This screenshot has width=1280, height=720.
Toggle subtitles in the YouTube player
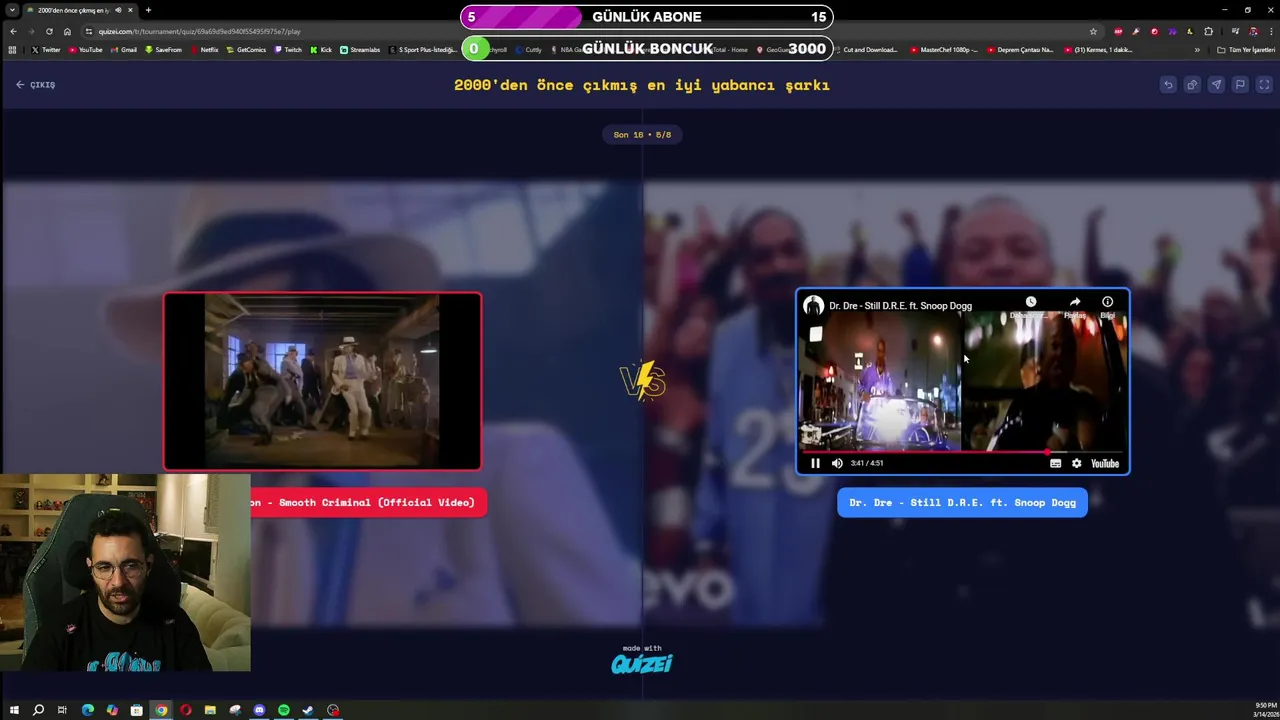click(1055, 463)
